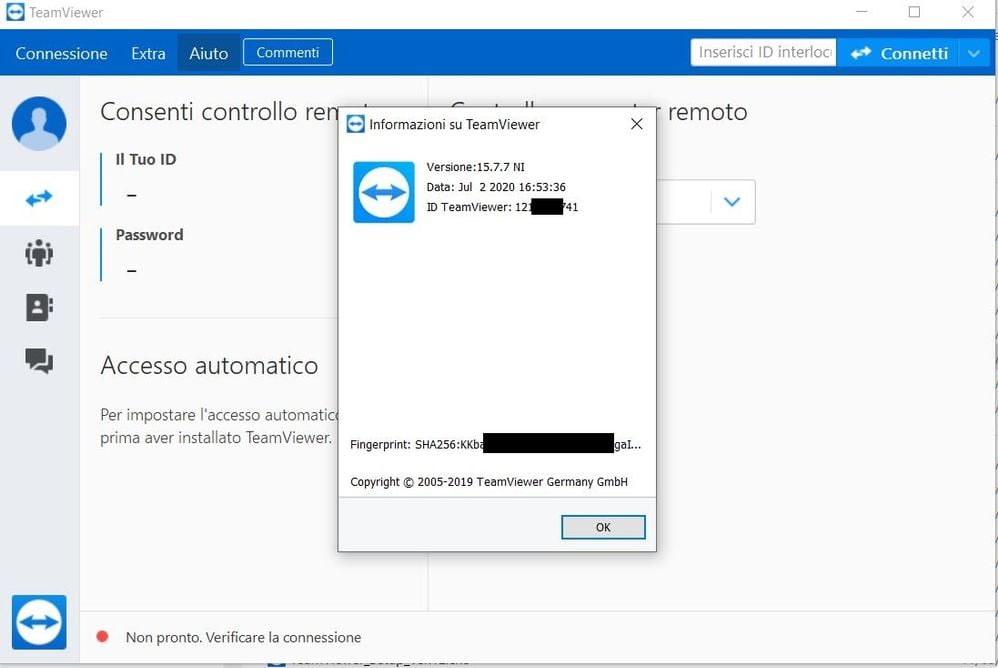Click the small logo in dialog title bar

pyautogui.click(x=356, y=124)
